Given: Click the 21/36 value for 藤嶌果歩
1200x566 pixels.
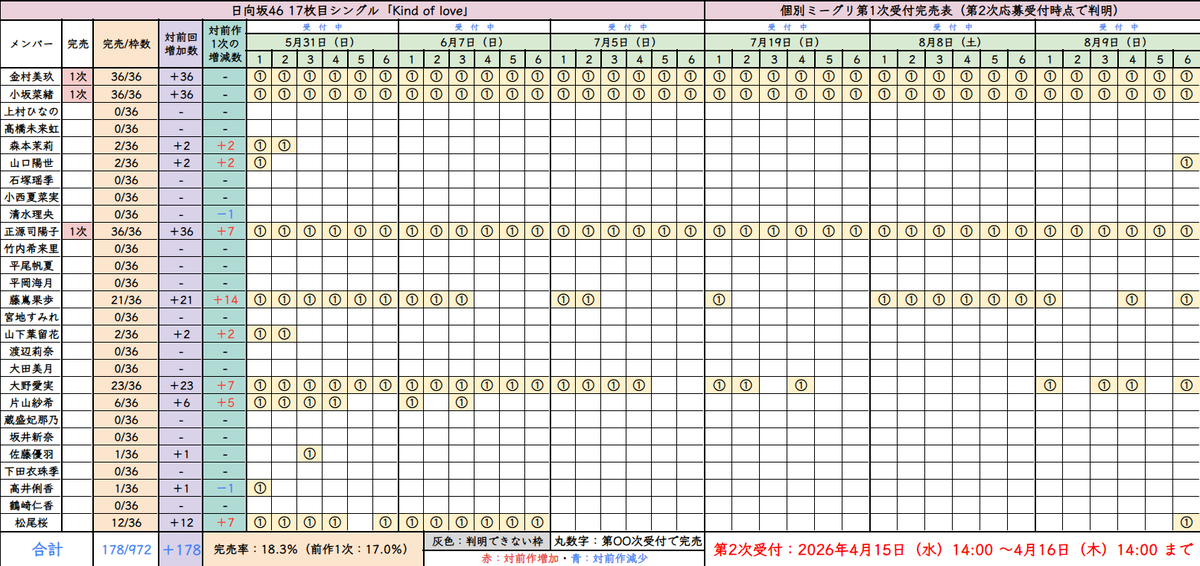Looking at the screenshot, I should pyautogui.click(x=125, y=299).
